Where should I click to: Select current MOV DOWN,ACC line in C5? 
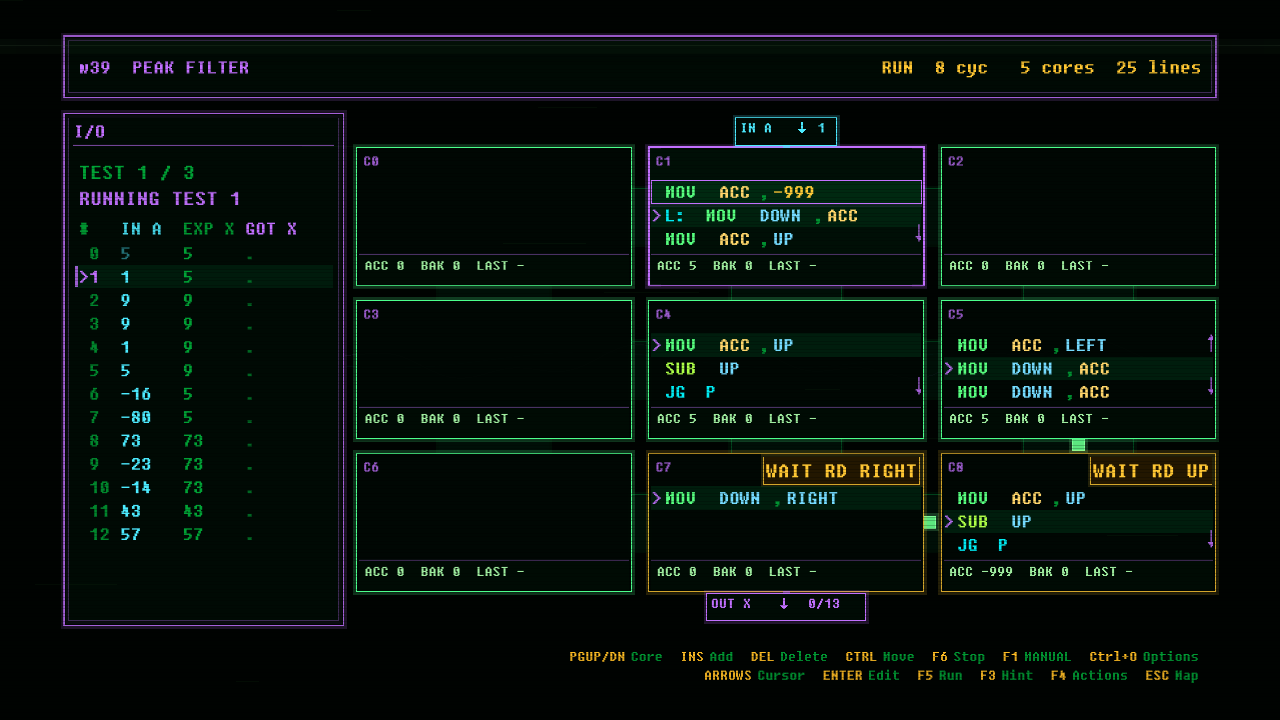coord(1078,369)
